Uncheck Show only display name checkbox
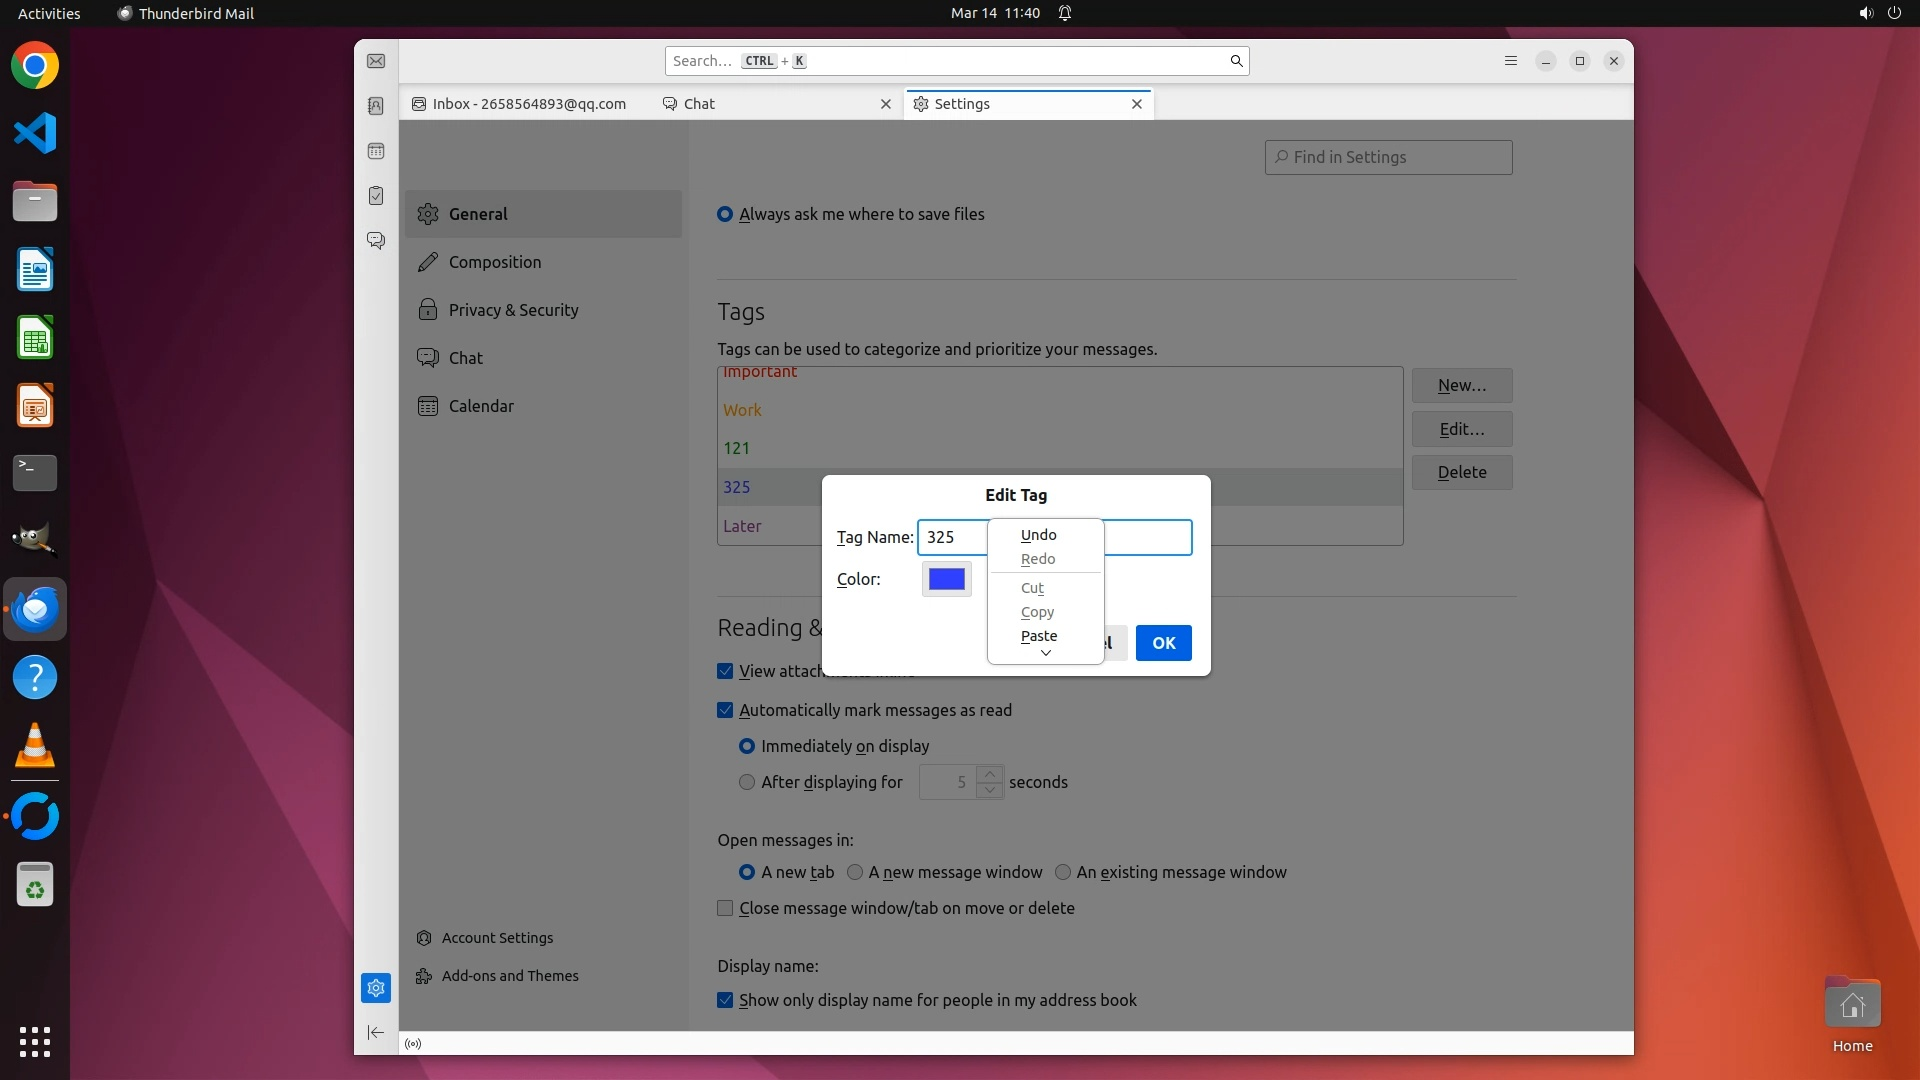 725,1000
